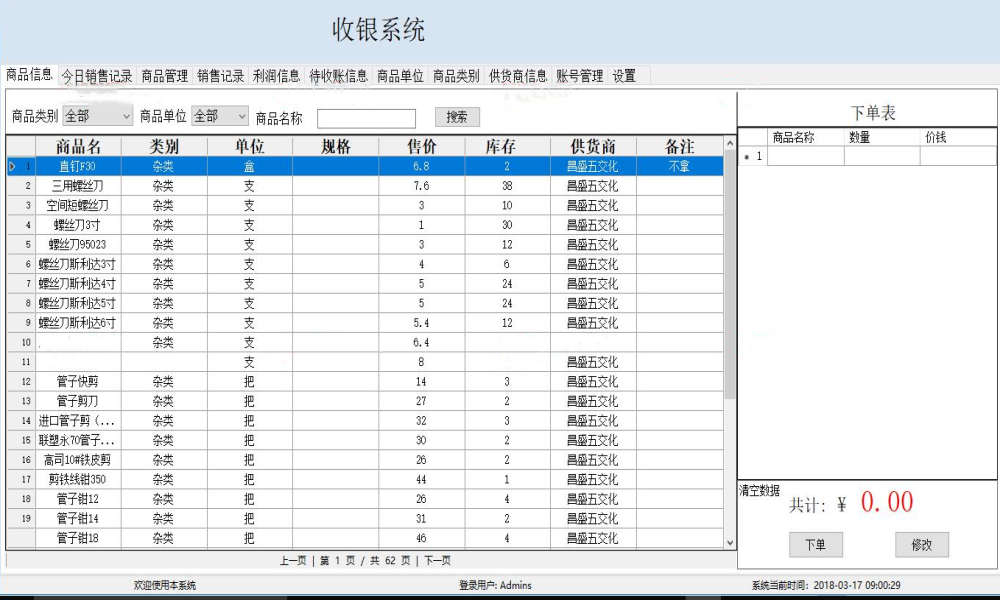
Task: Click the 修改 button
Action: pos(922,545)
